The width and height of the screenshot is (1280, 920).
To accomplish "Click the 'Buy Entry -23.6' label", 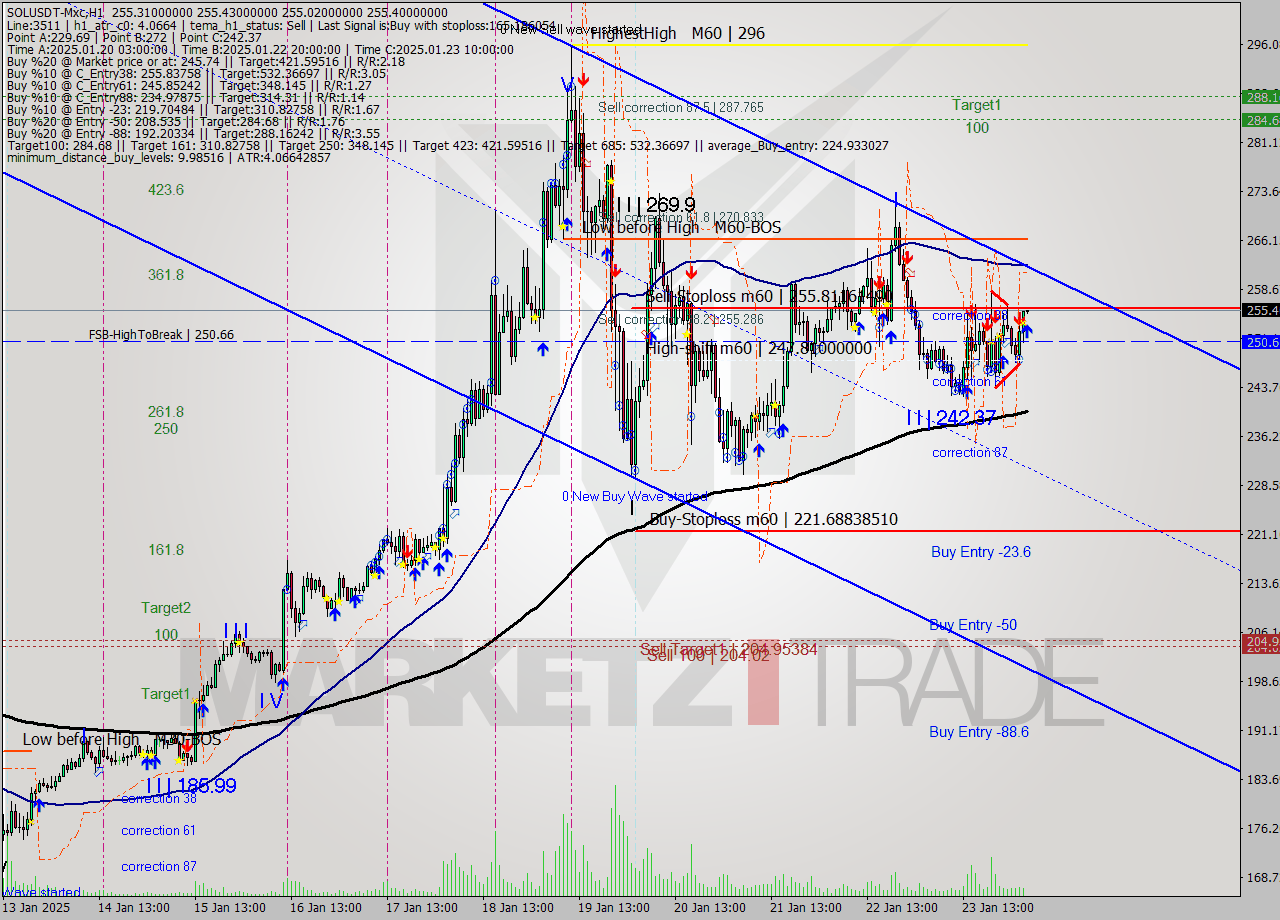I will [x=980, y=551].
